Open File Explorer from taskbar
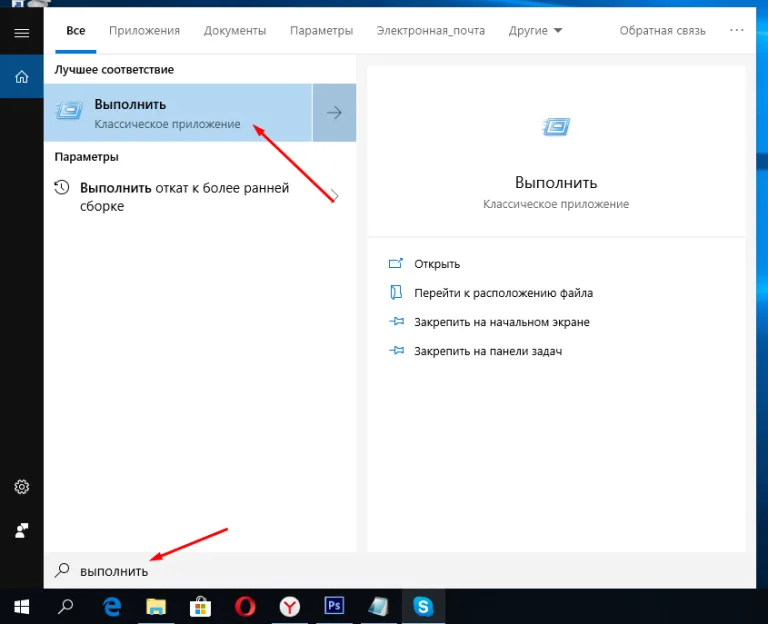The image size is (768, 624). 156,607
